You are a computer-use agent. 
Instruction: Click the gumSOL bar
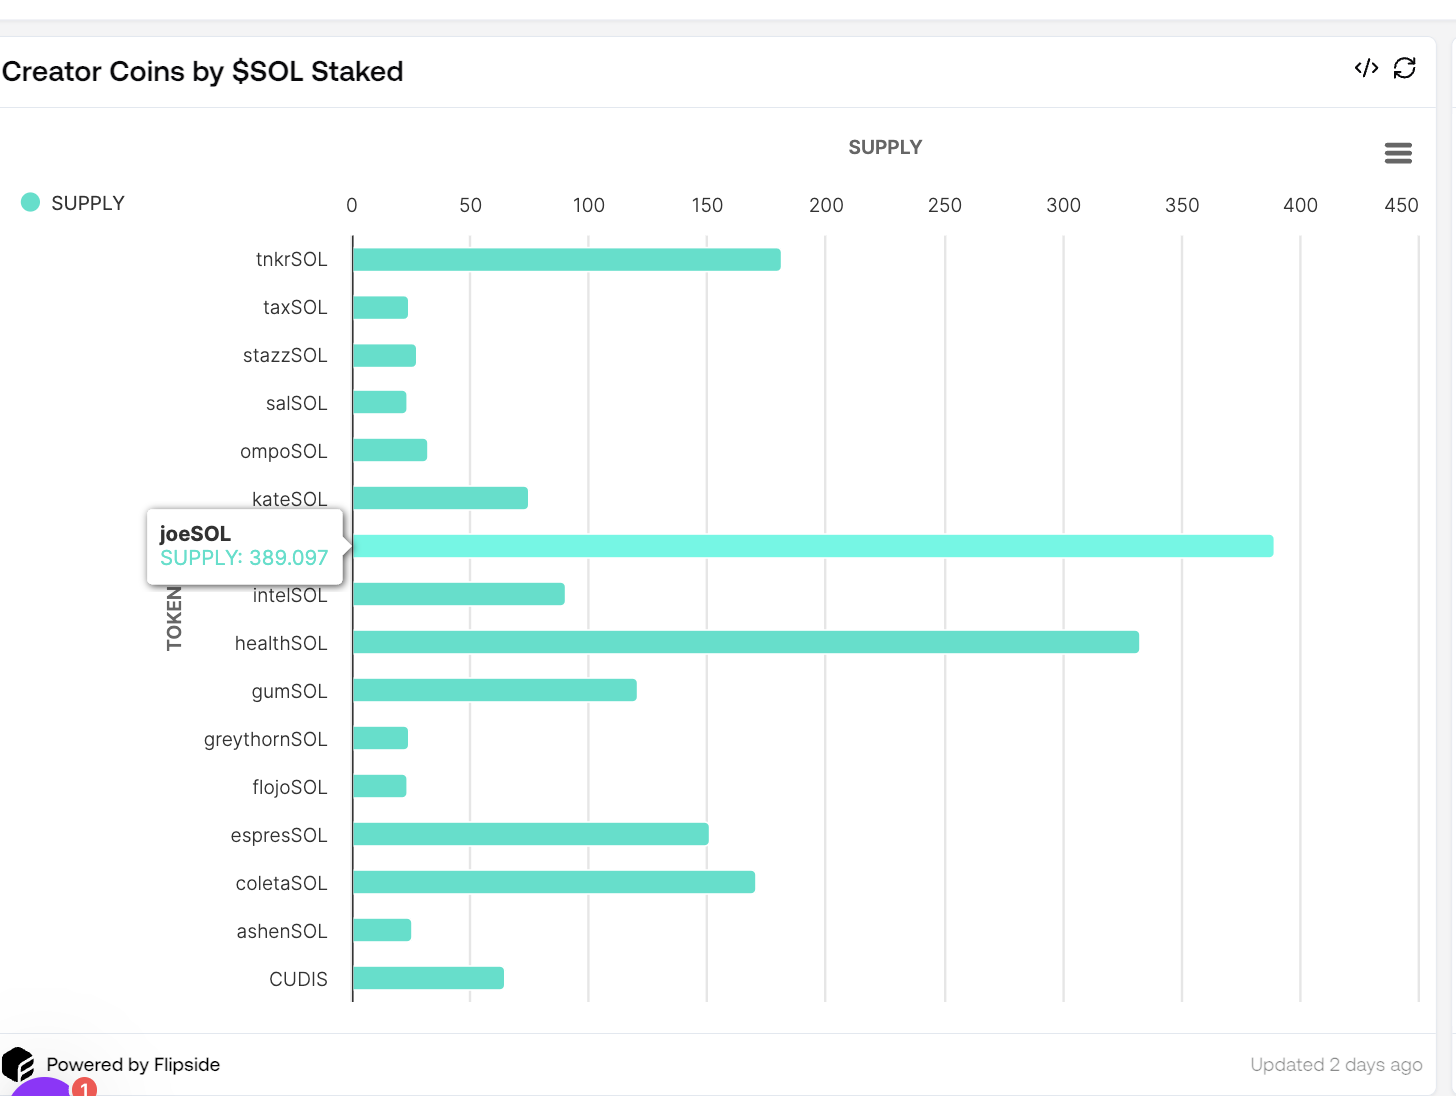[494, 690]
